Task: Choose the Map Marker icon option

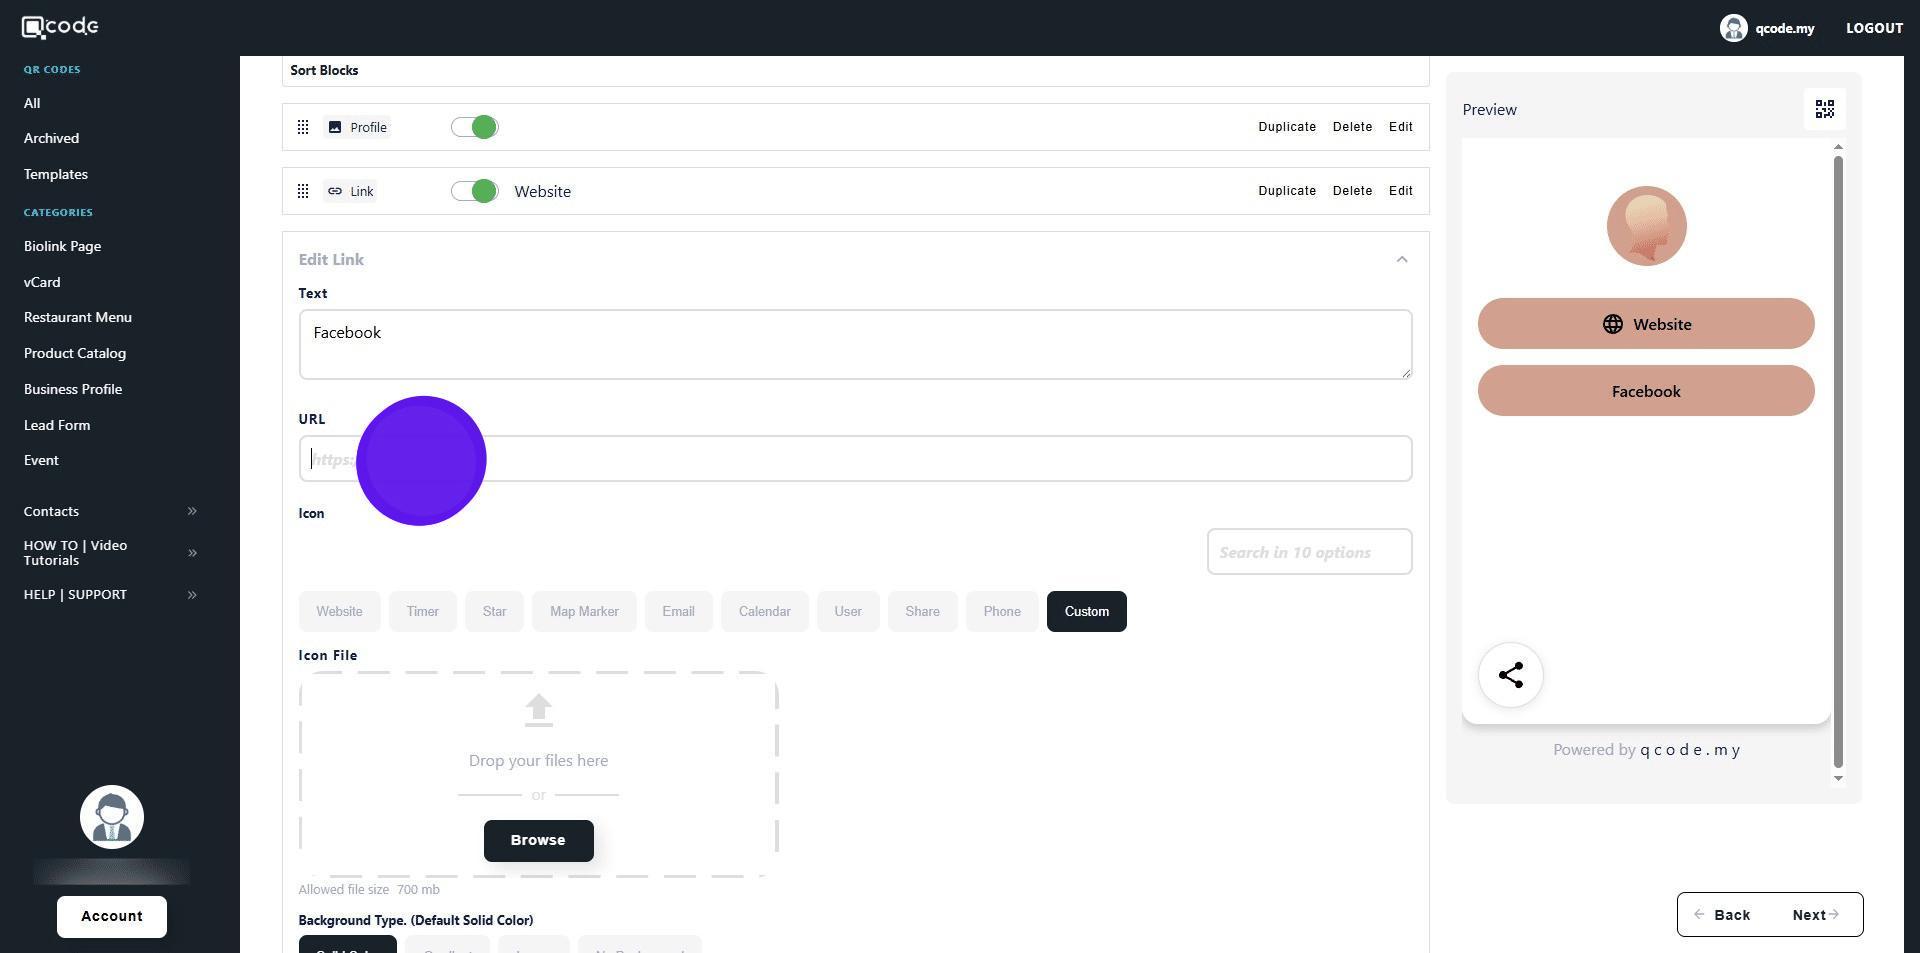Action: [x=584, y=612]
